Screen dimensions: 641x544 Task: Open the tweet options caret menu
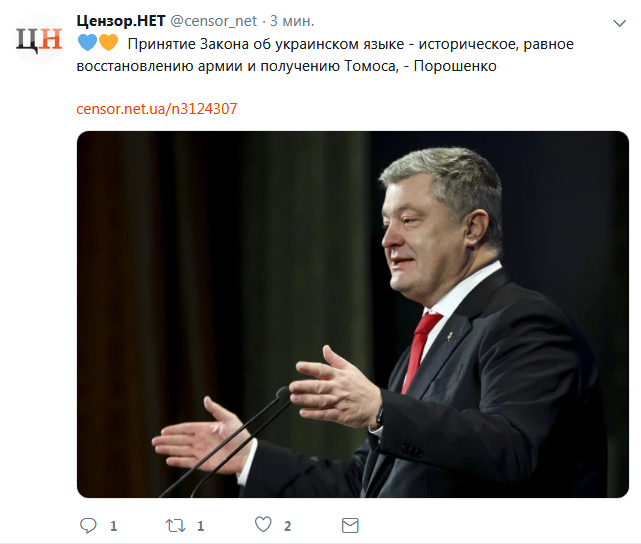pos(620,23)
